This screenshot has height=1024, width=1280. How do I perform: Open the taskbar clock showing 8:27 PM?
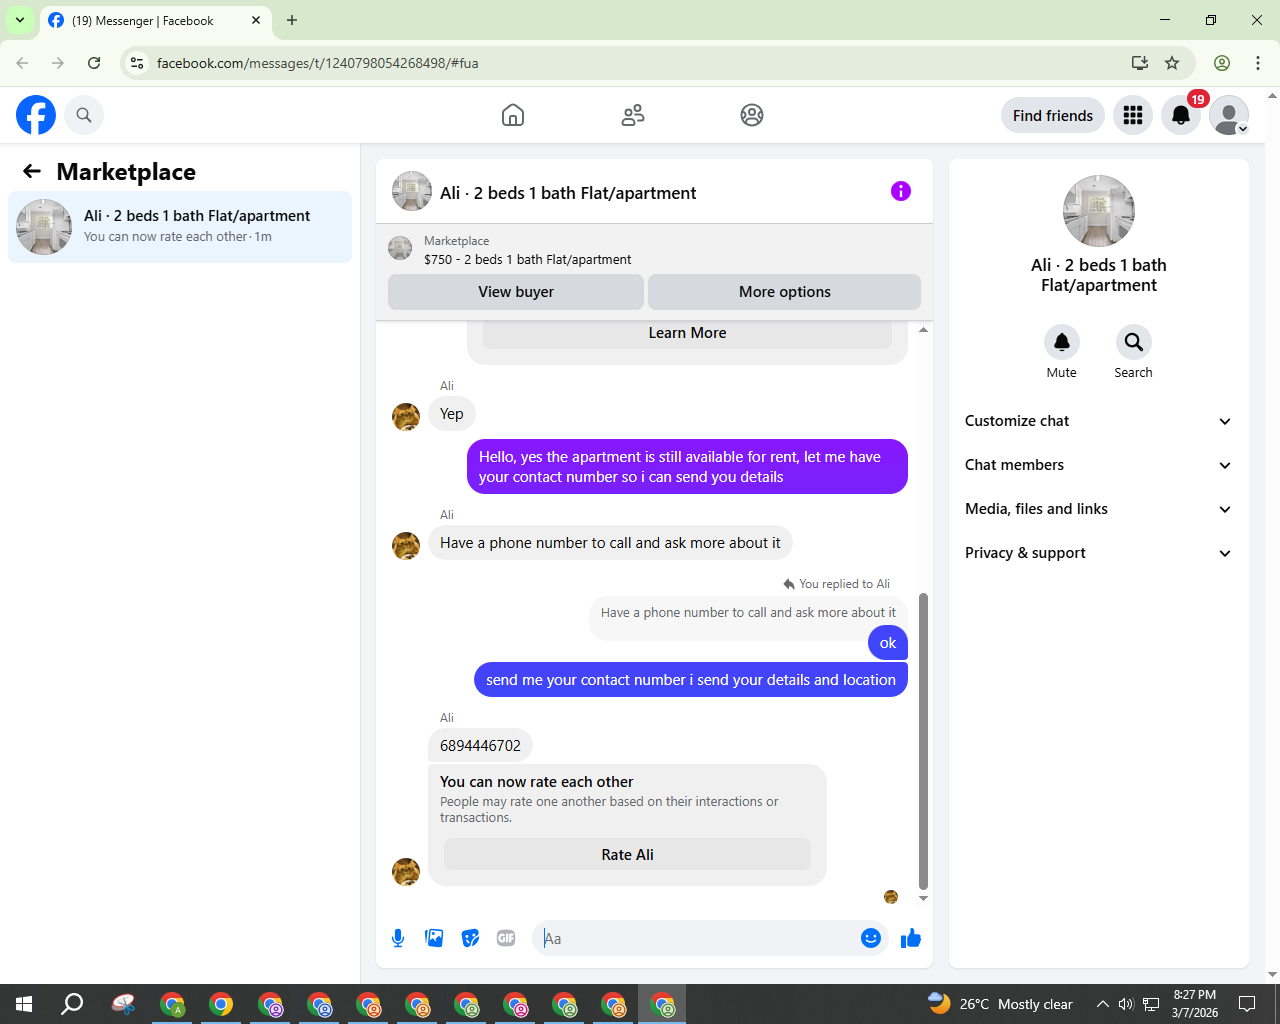point(1195,1004)
